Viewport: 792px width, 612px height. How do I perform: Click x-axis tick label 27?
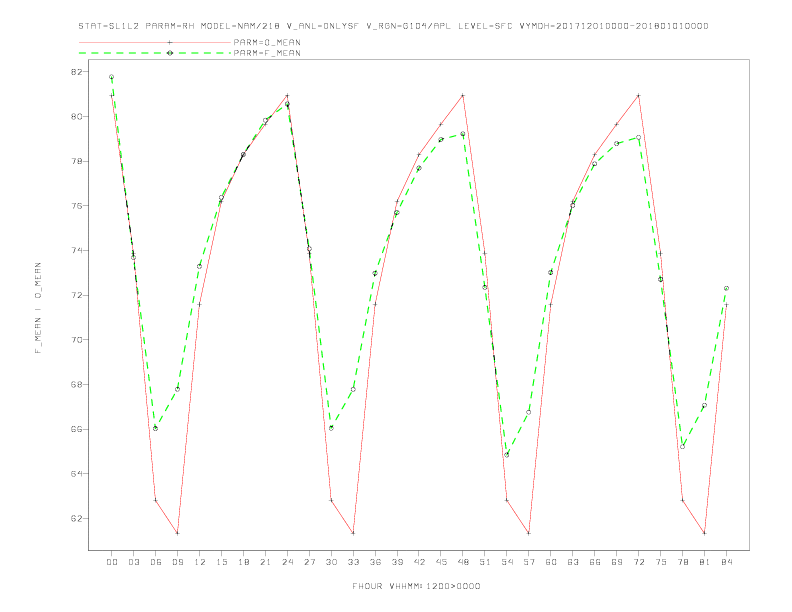click(x=309, y=562)
